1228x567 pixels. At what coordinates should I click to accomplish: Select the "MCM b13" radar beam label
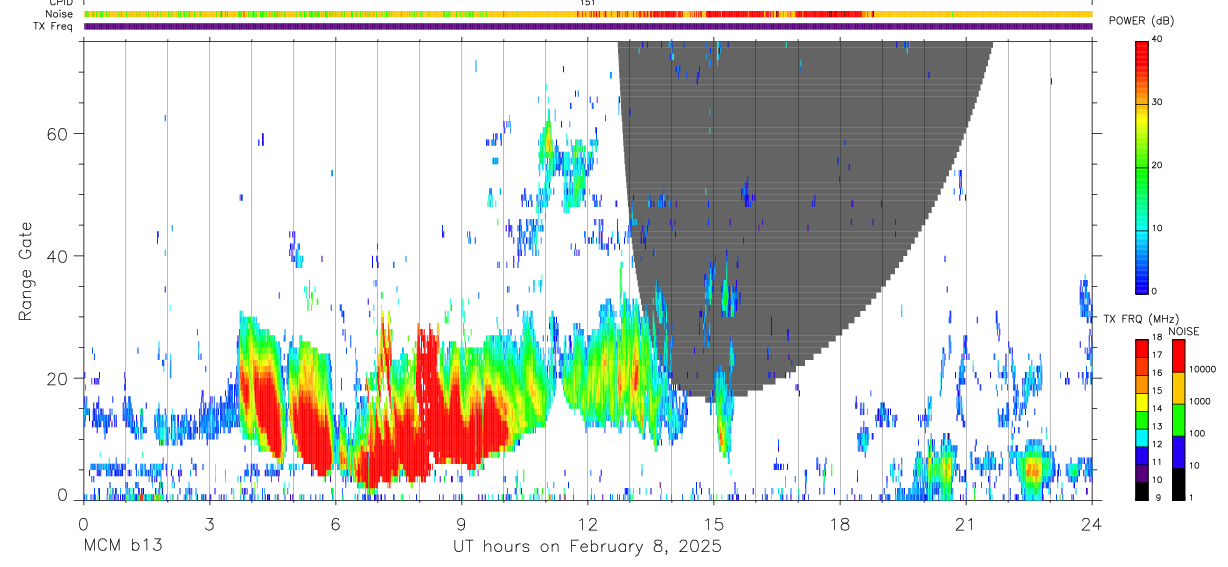(123, 546)
